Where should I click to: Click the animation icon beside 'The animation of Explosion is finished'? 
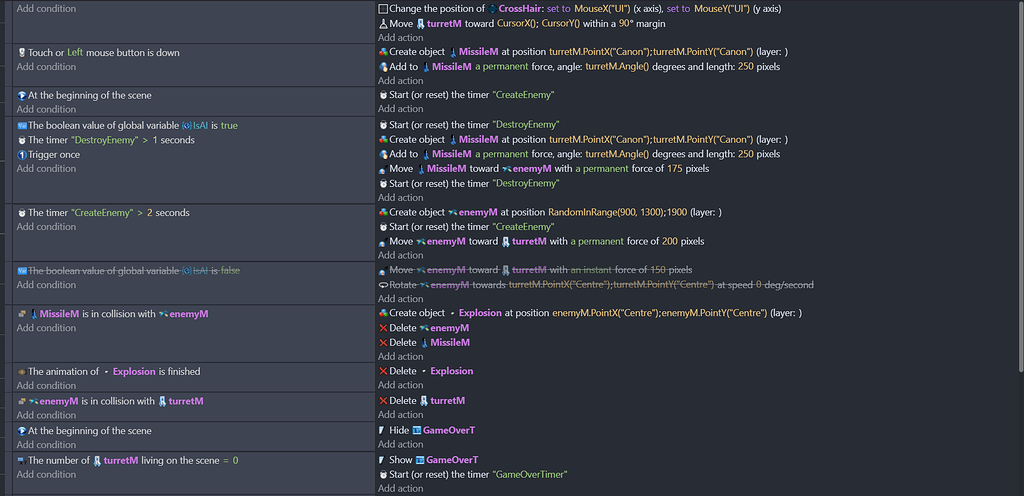pyautogui.click(x=22, y=372)
